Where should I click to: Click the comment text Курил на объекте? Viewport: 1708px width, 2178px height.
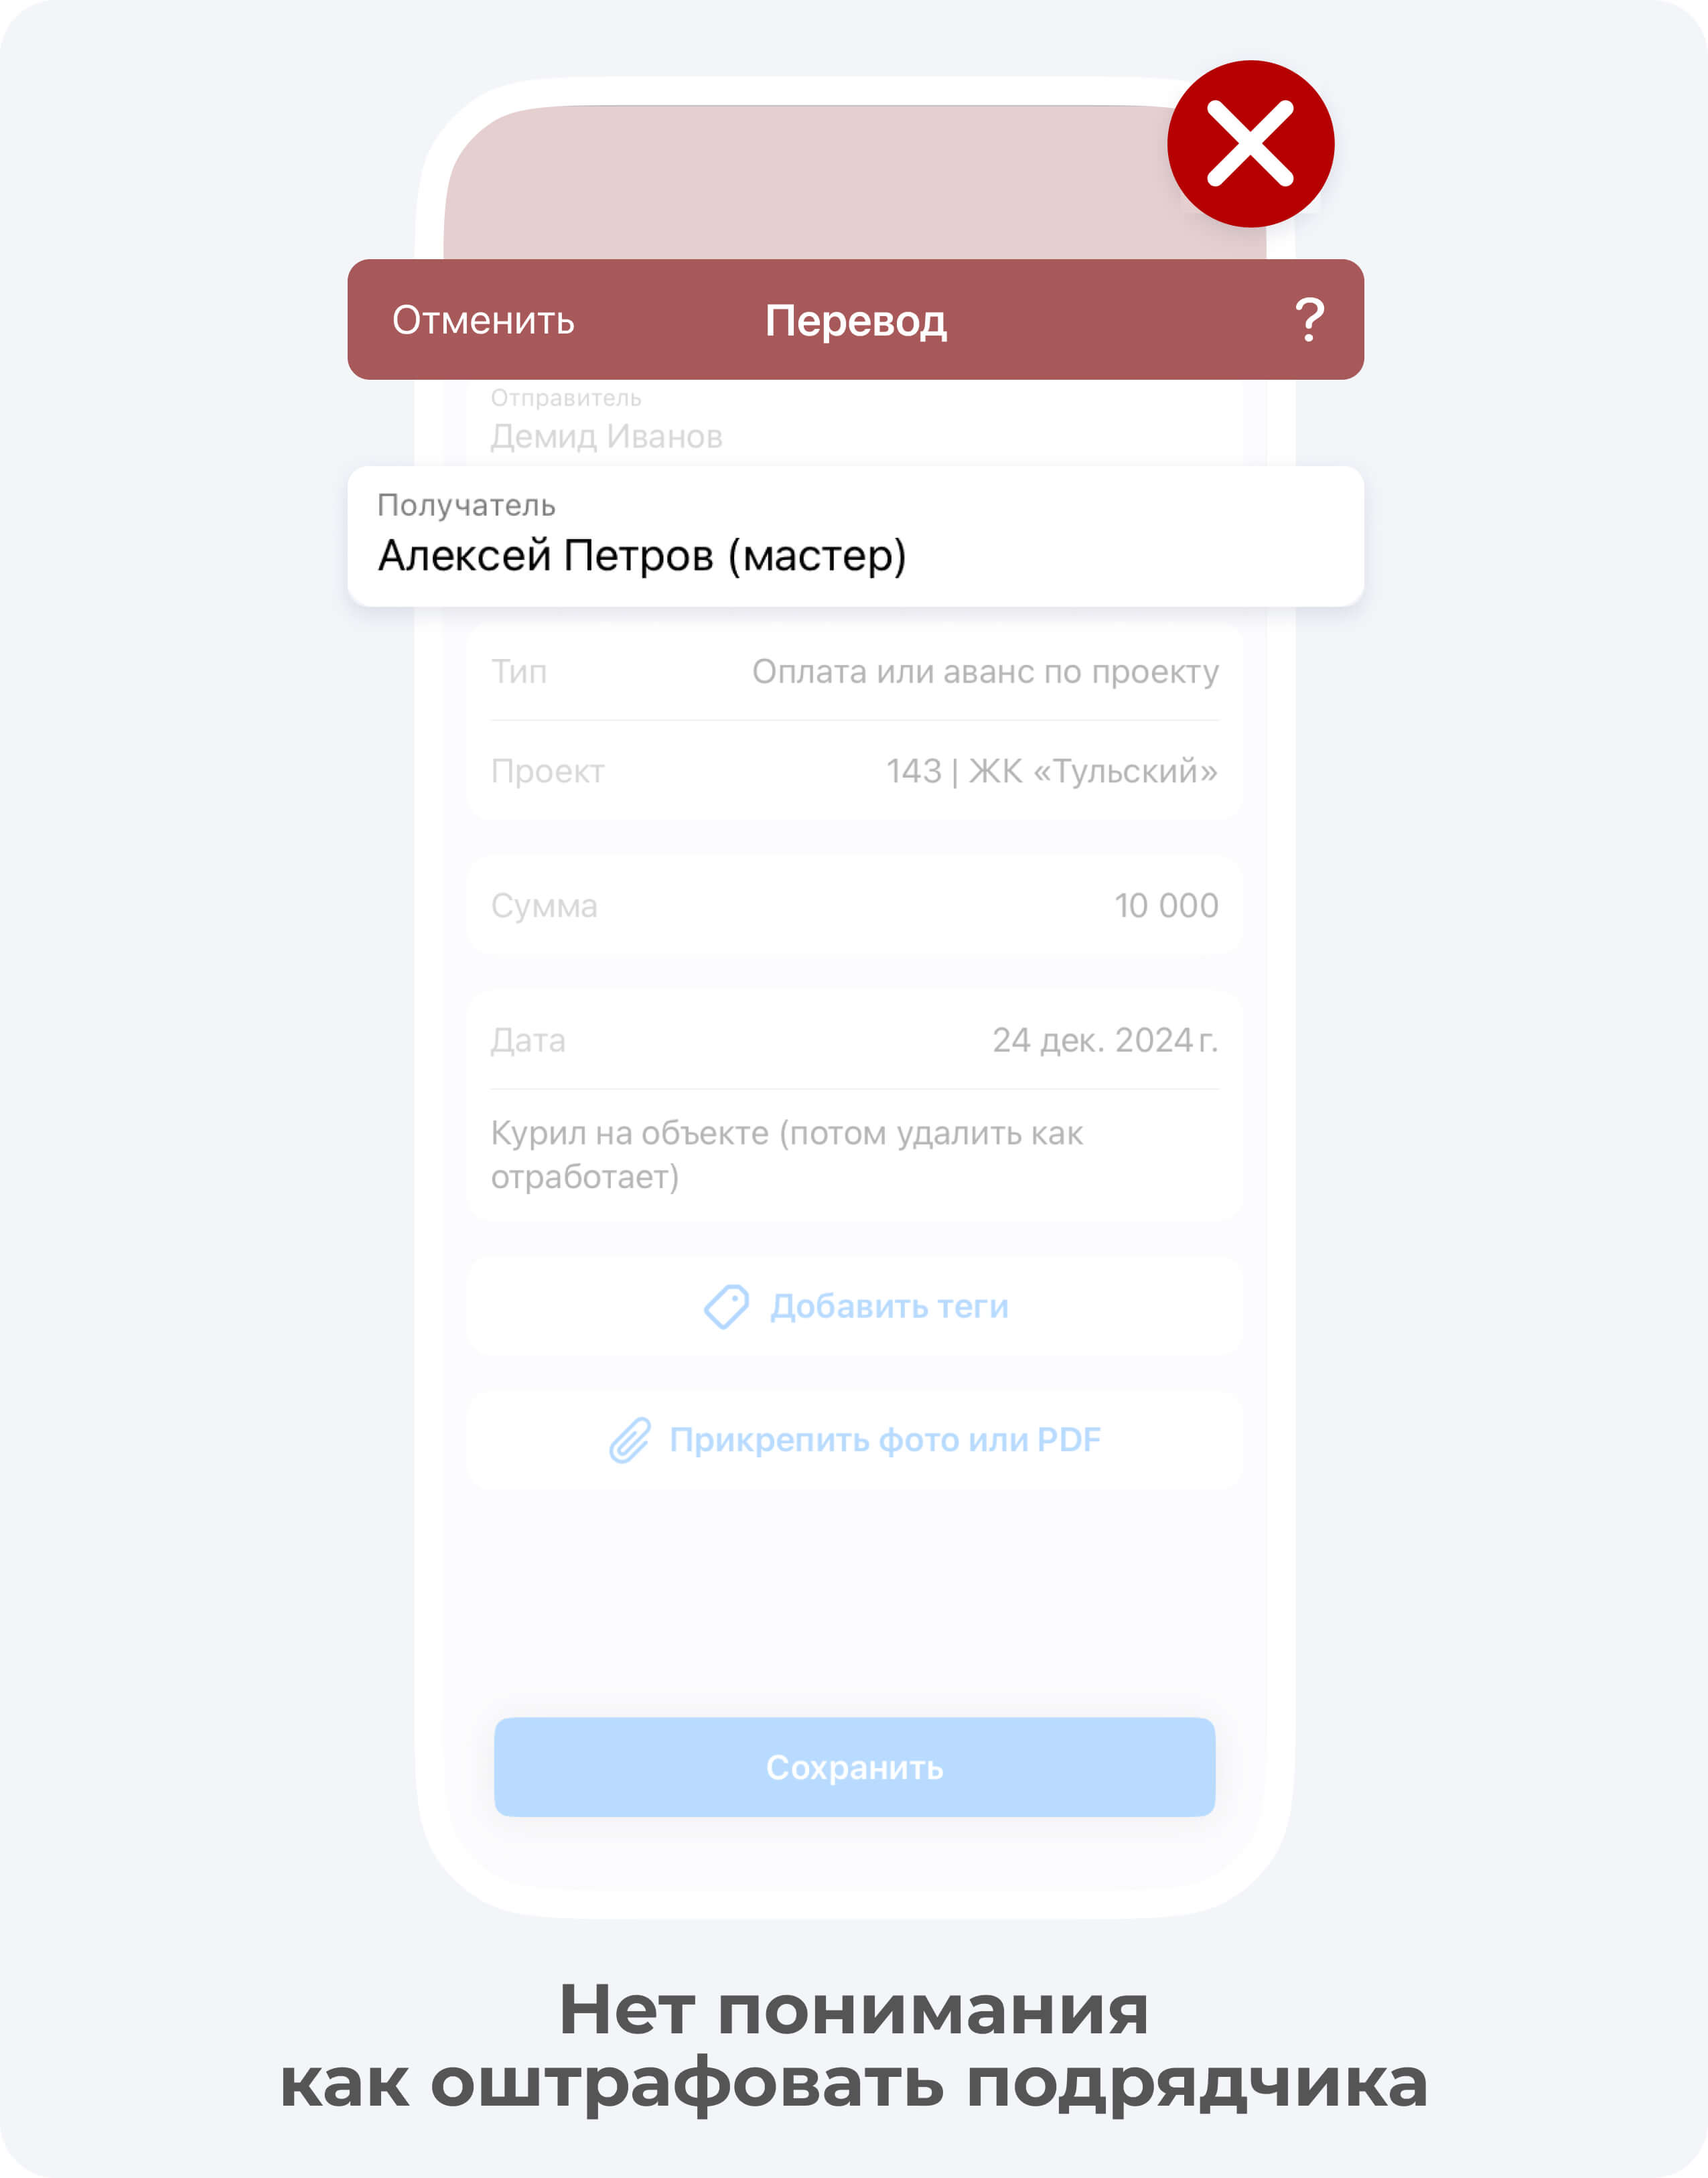[786, 1155]
